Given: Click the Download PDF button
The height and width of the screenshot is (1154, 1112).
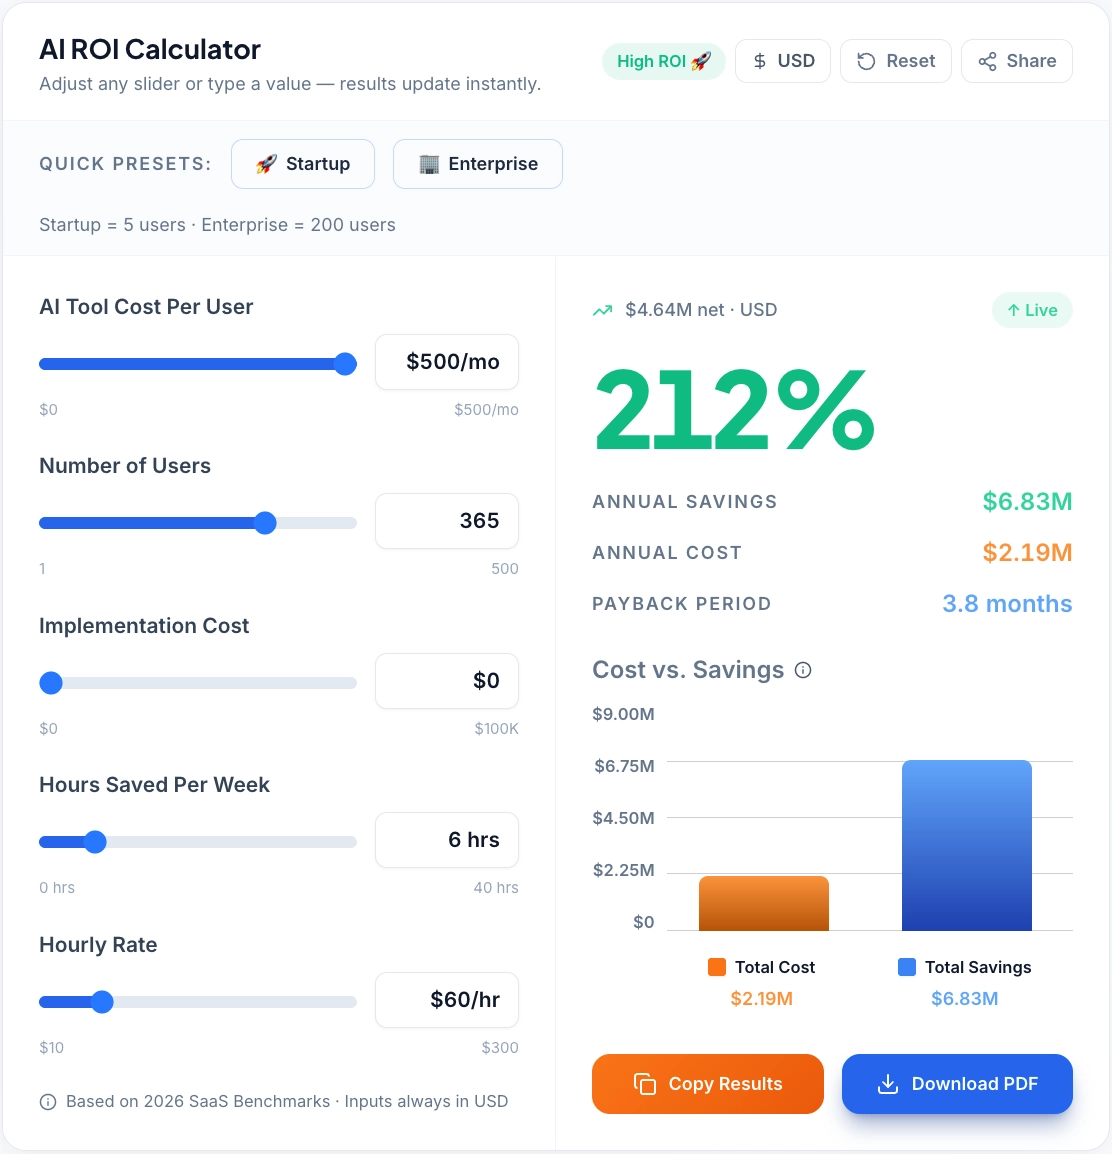Looking at the screenshot, I should [957, 1083].
